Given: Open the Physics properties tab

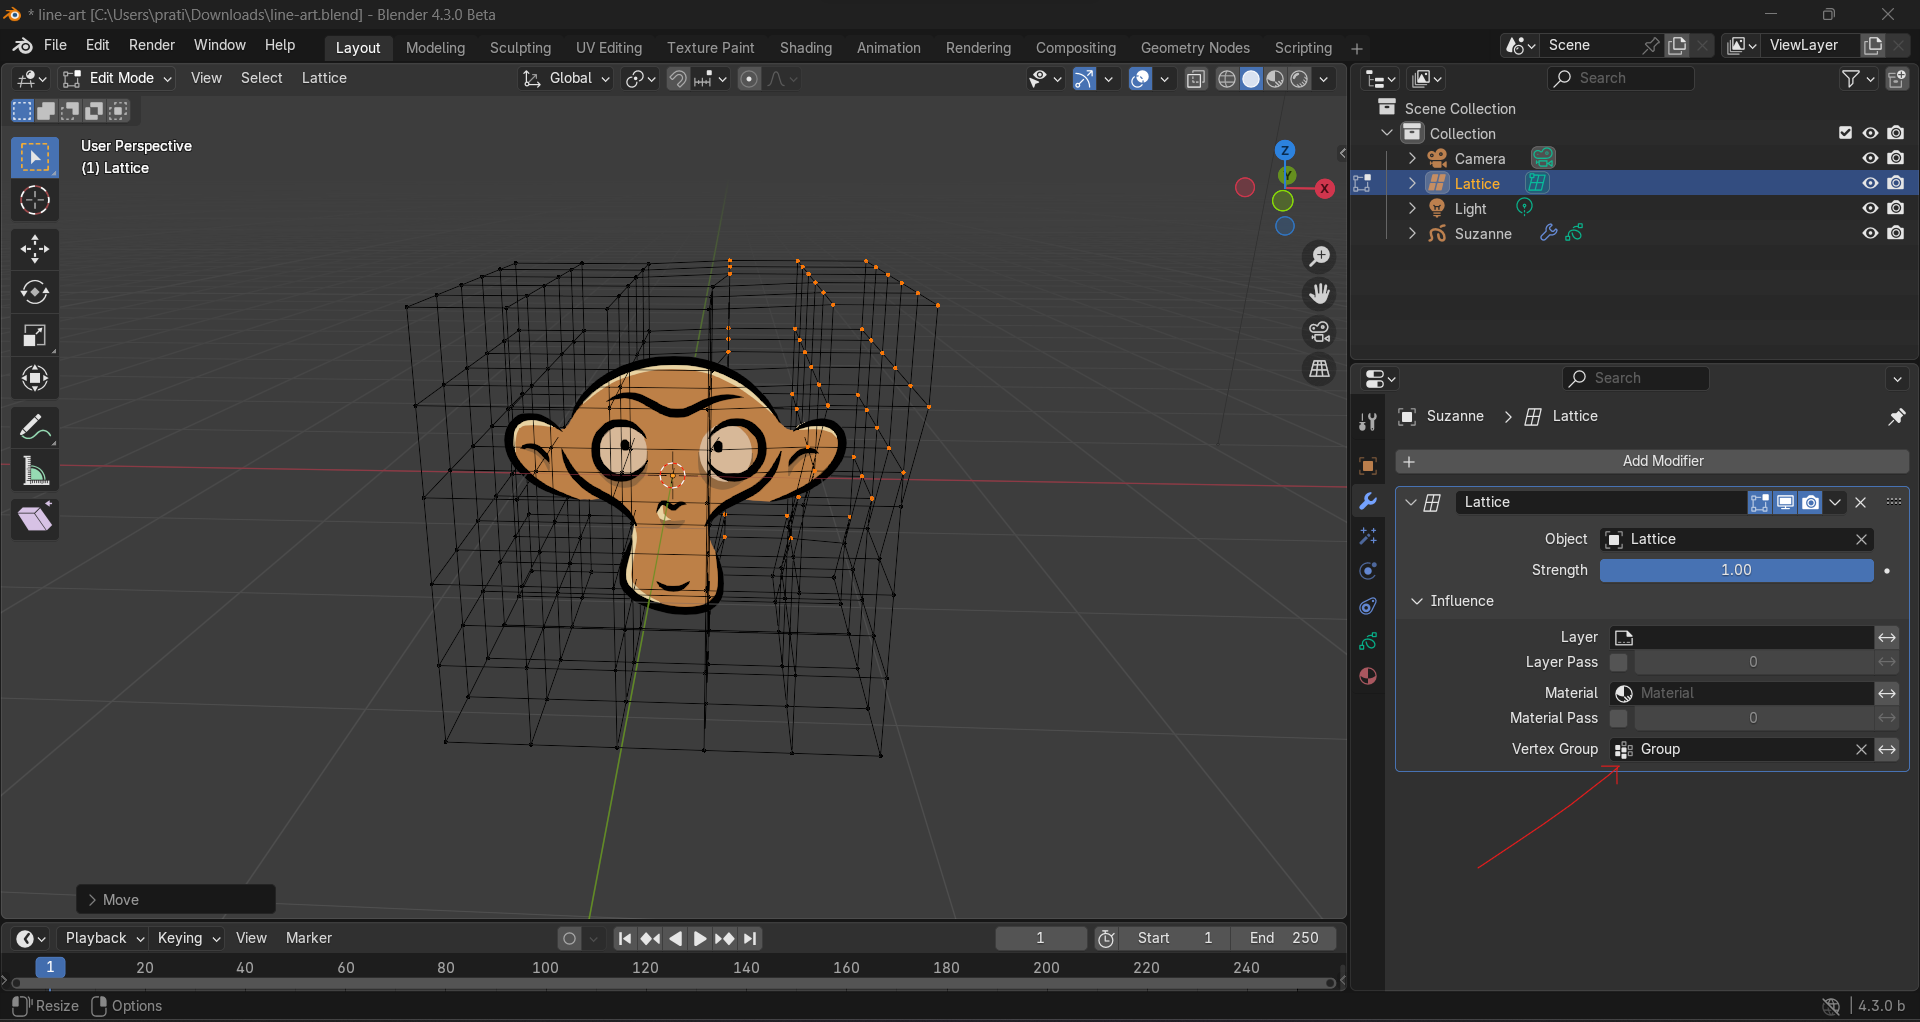Looking at the screenshot, I should (x=1368, y=571).
